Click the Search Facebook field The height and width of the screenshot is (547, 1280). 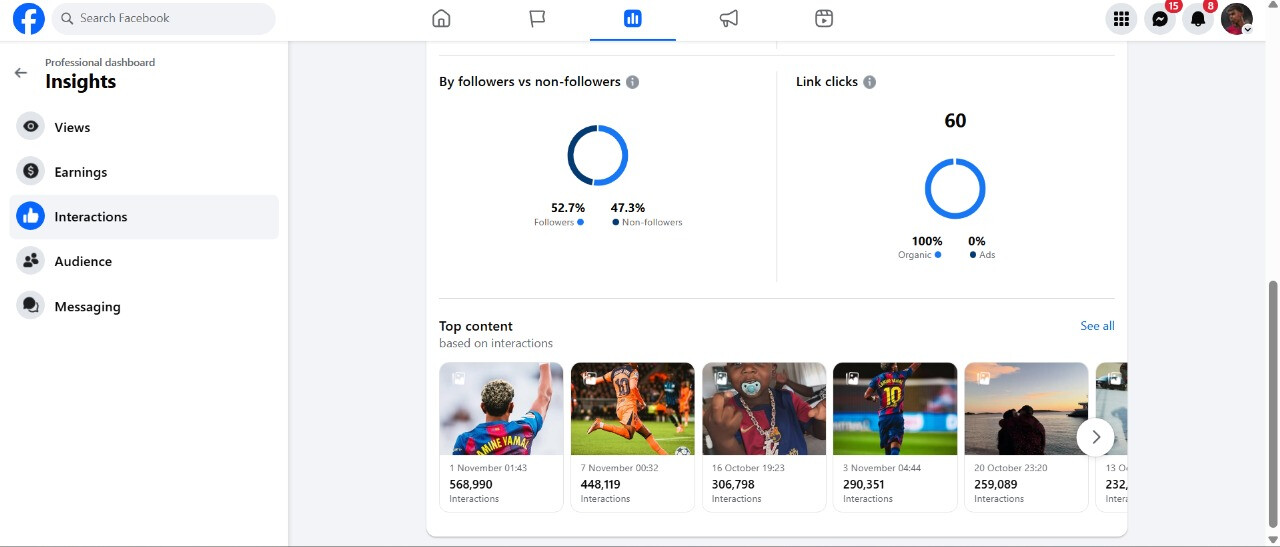165,18
